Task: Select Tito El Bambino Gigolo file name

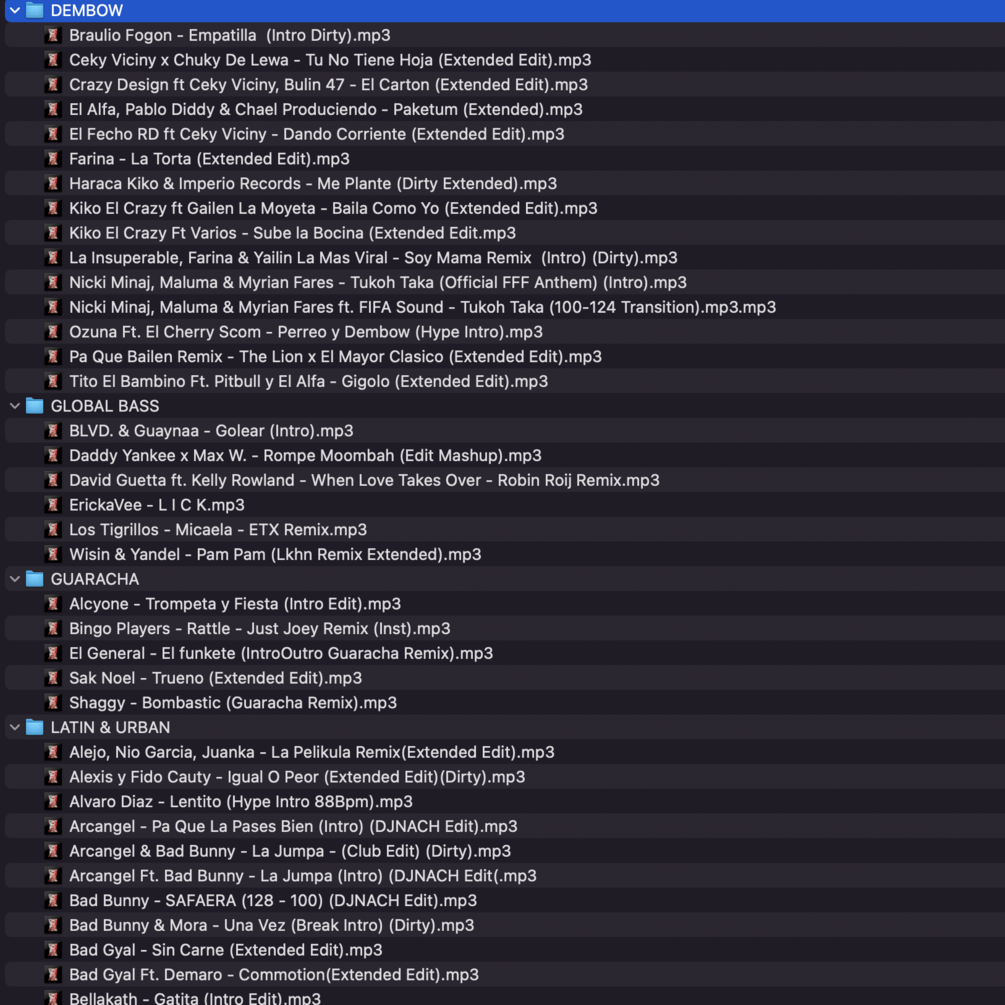Action: 308,381
